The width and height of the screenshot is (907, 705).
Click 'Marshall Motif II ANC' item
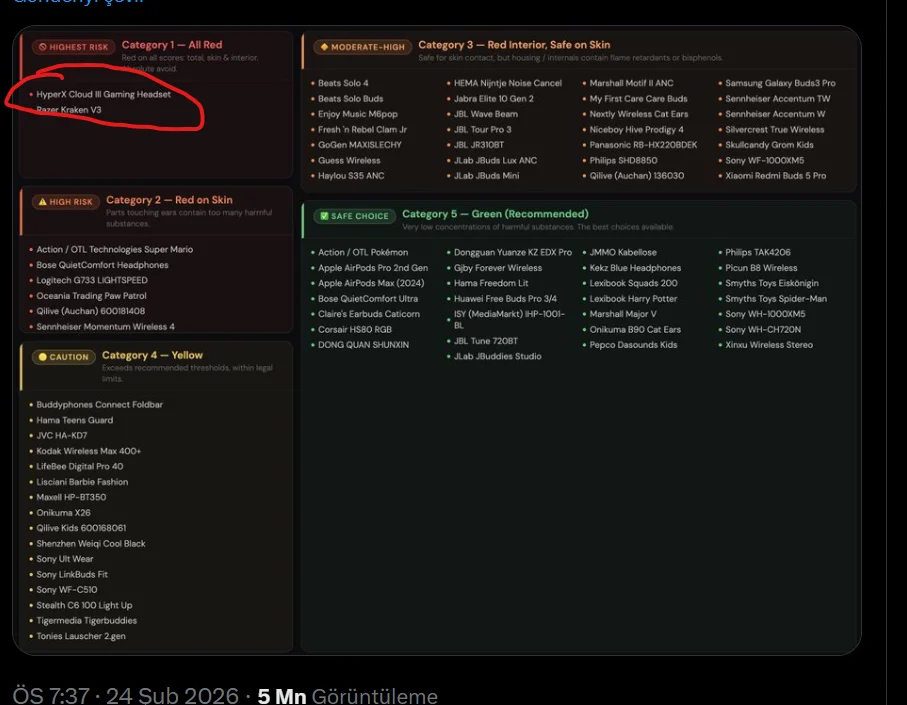tap(632, 83)
